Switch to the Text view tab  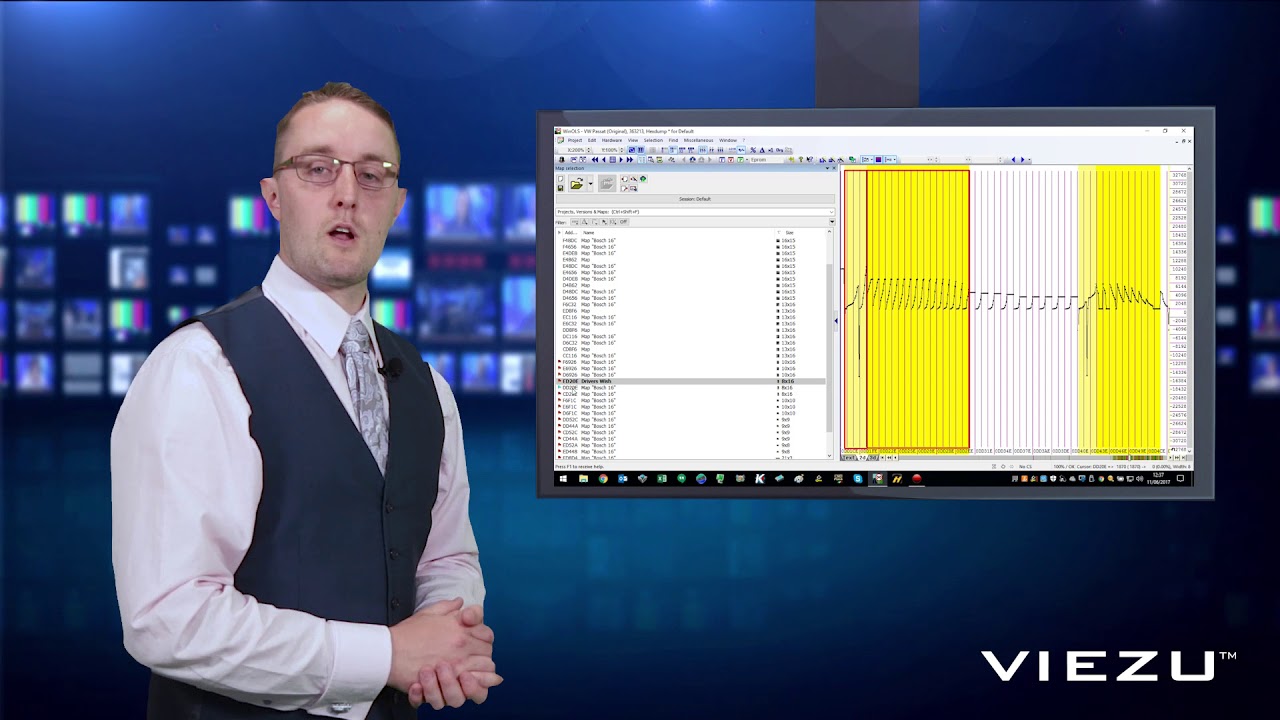848,457
